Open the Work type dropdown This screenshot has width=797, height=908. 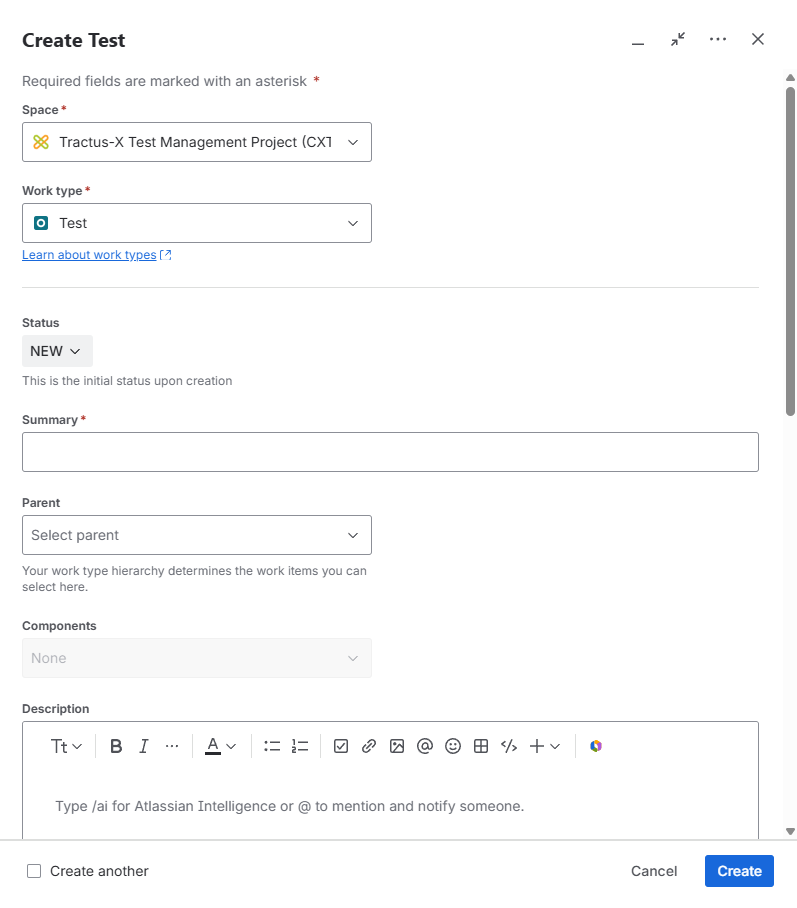[196, 223]
